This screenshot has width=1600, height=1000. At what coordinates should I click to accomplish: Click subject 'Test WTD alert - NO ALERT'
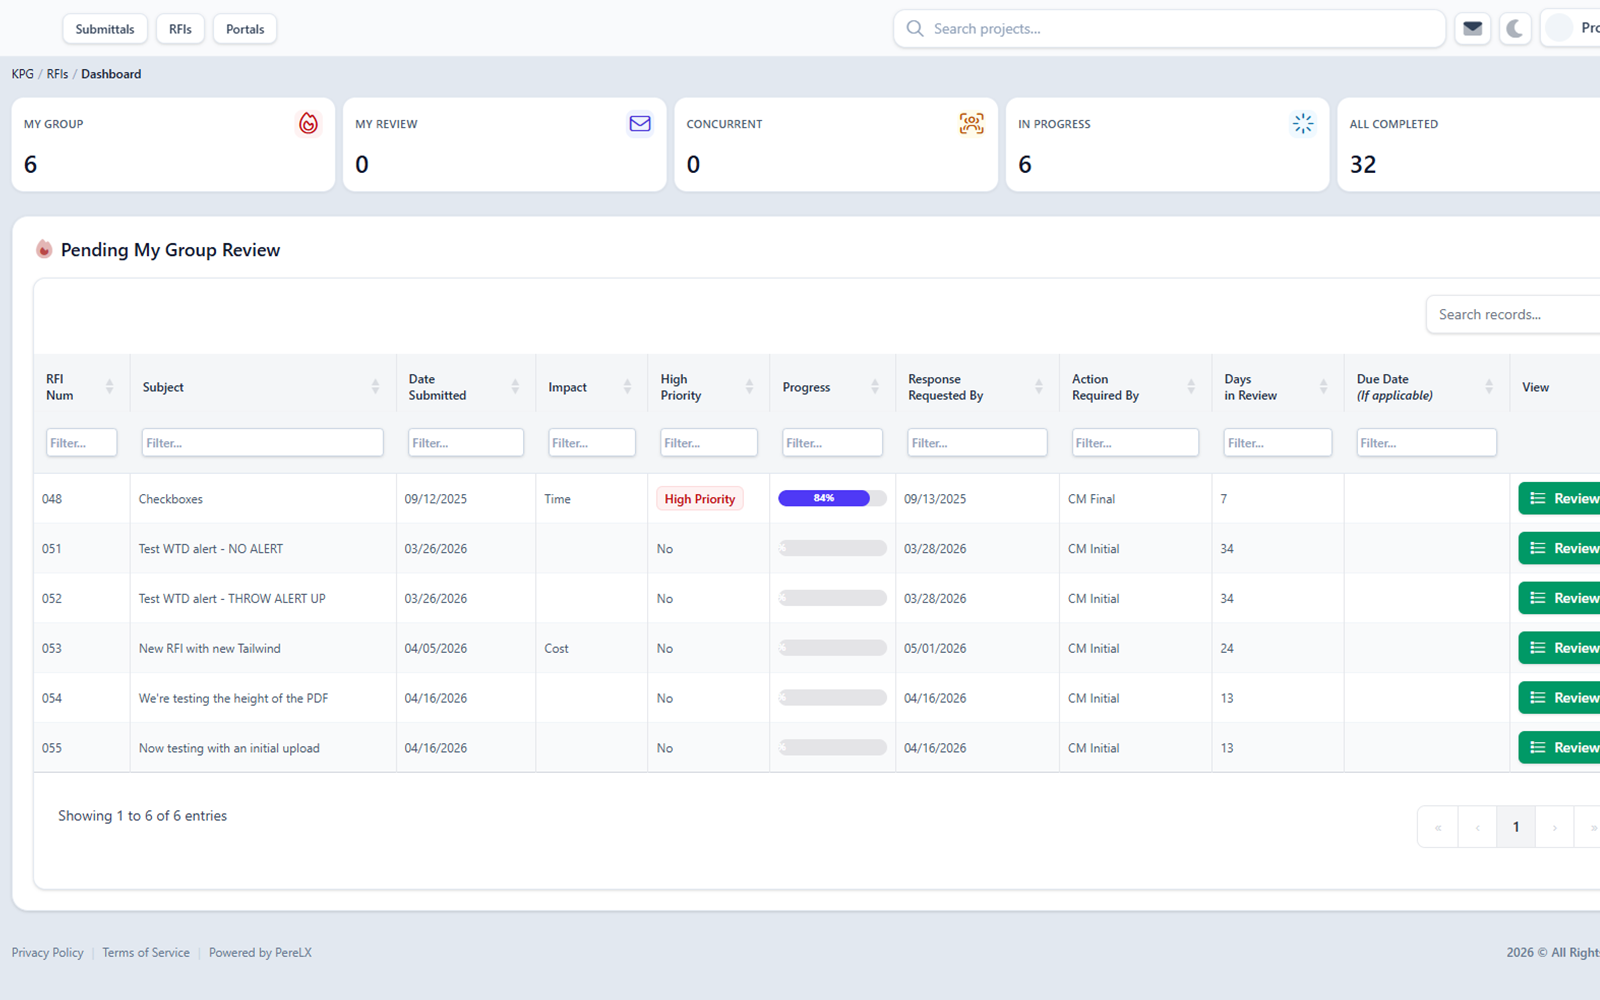click(x=211, y=549)
